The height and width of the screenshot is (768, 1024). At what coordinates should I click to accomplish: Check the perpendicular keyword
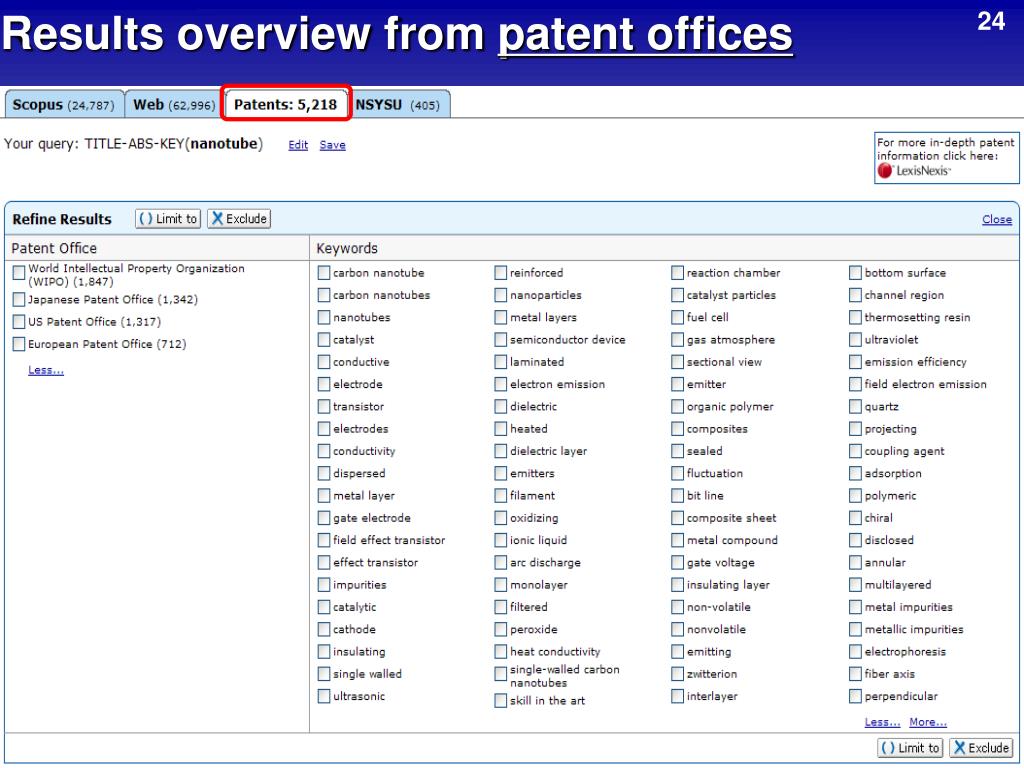pyautogui.click(x=856, y=696)
